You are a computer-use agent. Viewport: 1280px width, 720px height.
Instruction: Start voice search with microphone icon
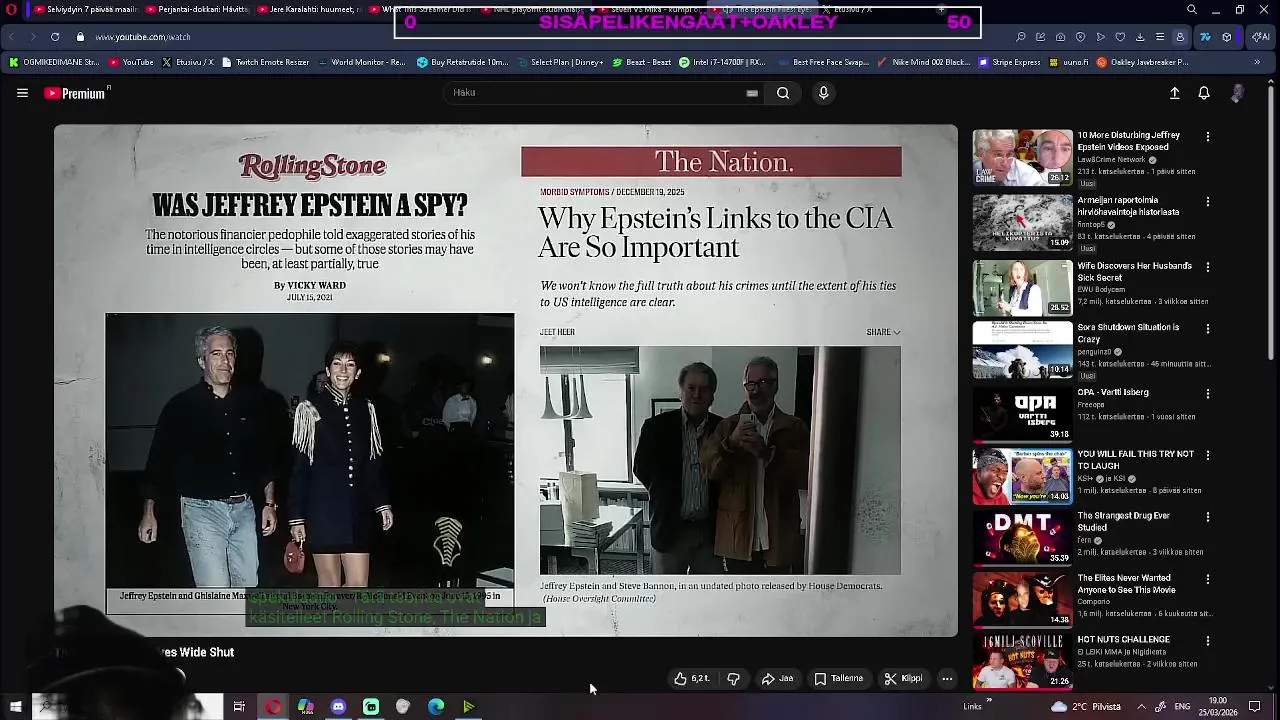click(x=823, y=93)
